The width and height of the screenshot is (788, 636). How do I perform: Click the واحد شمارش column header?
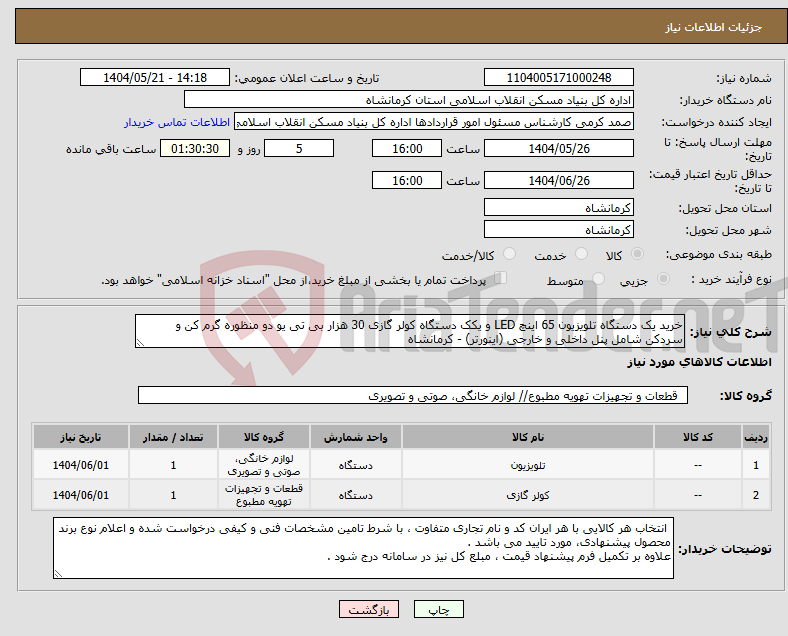point(356,437)
